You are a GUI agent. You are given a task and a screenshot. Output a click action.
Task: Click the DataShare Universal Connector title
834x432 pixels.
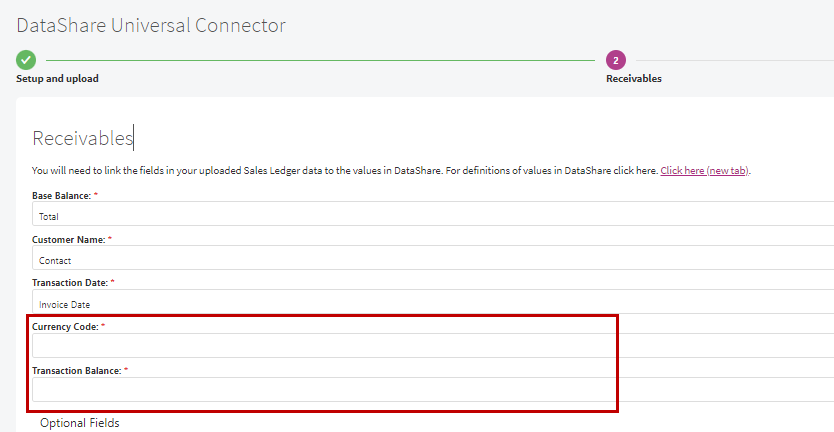151,25
